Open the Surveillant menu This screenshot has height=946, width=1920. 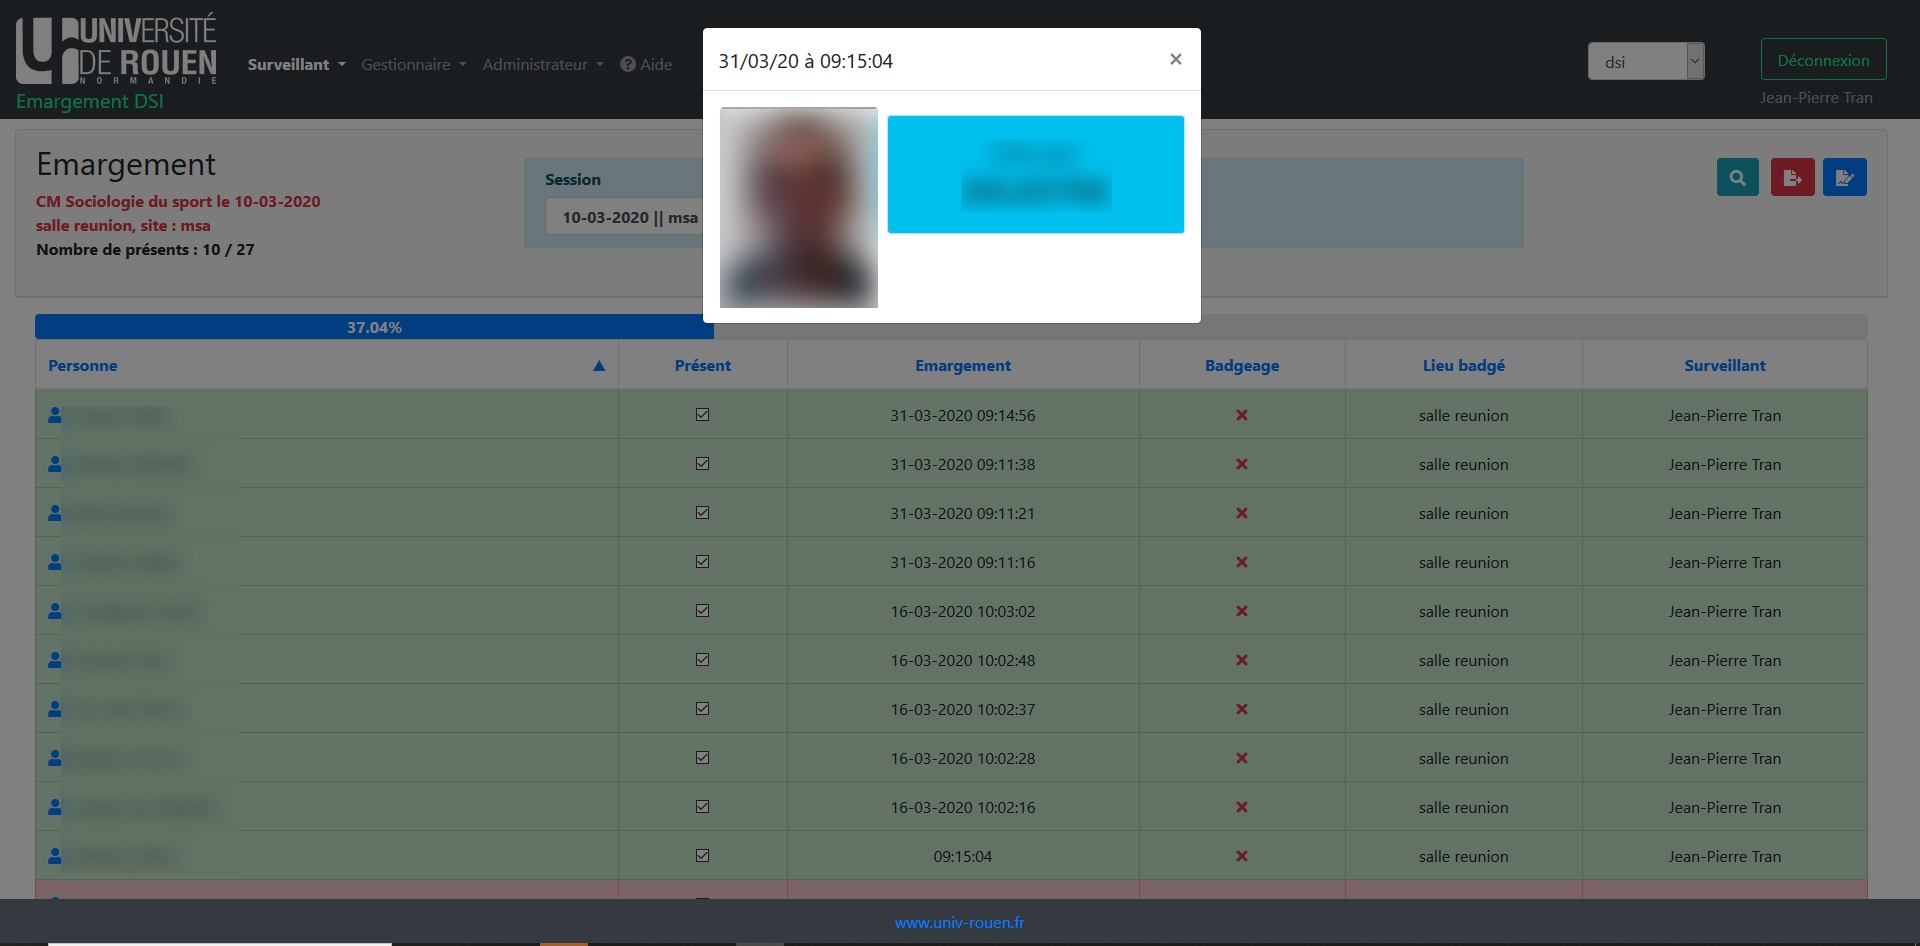tap(296, 64)
